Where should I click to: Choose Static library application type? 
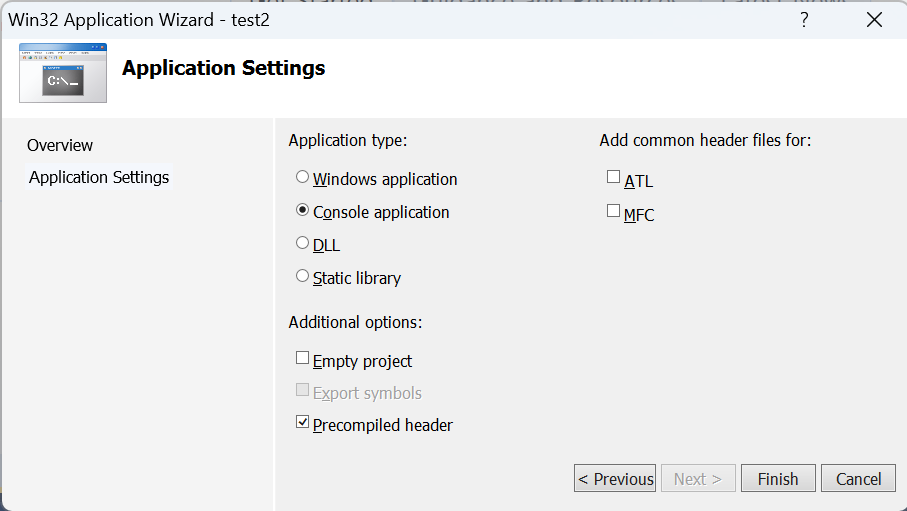coord(302,276)
